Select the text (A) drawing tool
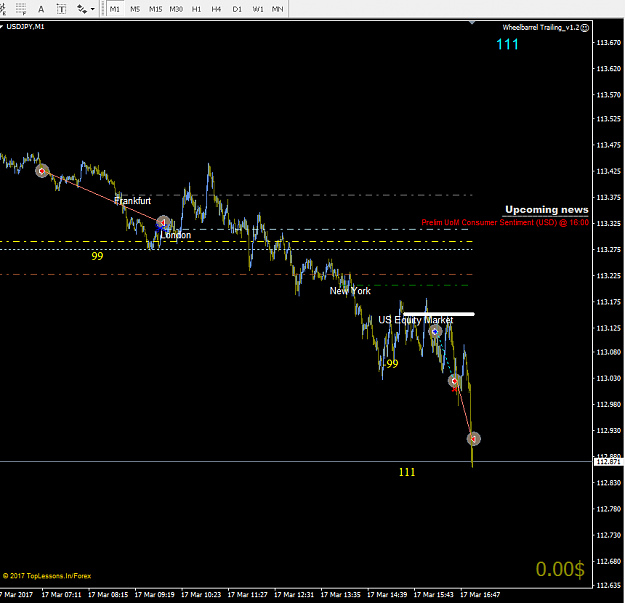This screenshot has height=603, width=625. [x=41, y=9]
